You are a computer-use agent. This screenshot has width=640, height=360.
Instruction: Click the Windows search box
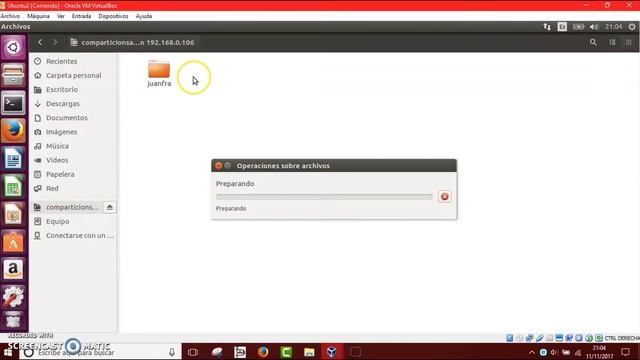[100, 352]
